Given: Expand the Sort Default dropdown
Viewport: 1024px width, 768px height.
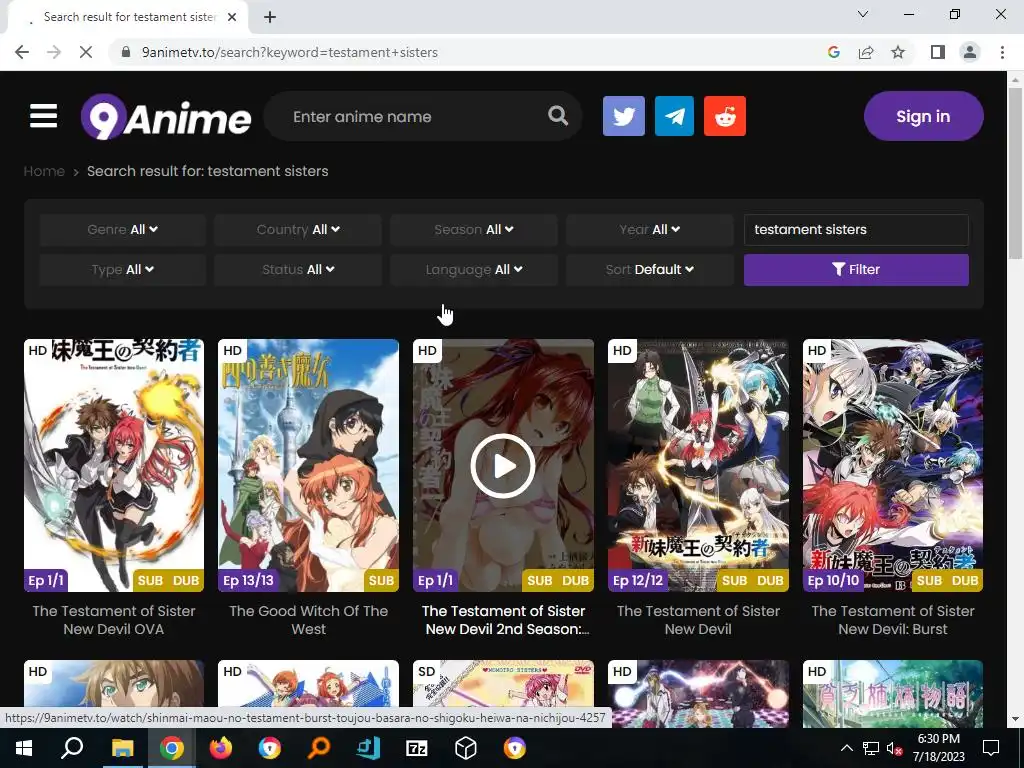Looking at the screenshot, I should pyautogui.click(x=649, y=269).
